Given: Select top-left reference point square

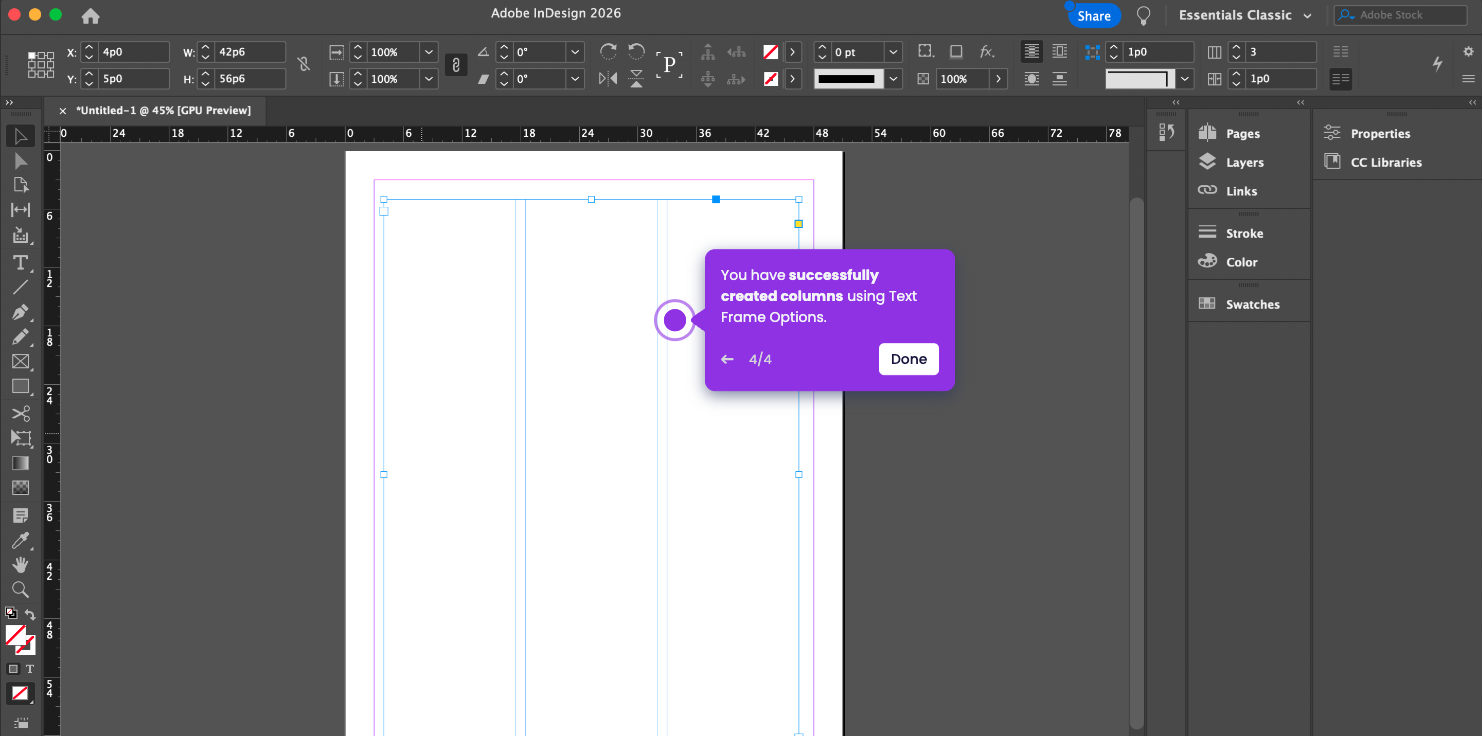Looking at the screenshot, I should point(32,56).
